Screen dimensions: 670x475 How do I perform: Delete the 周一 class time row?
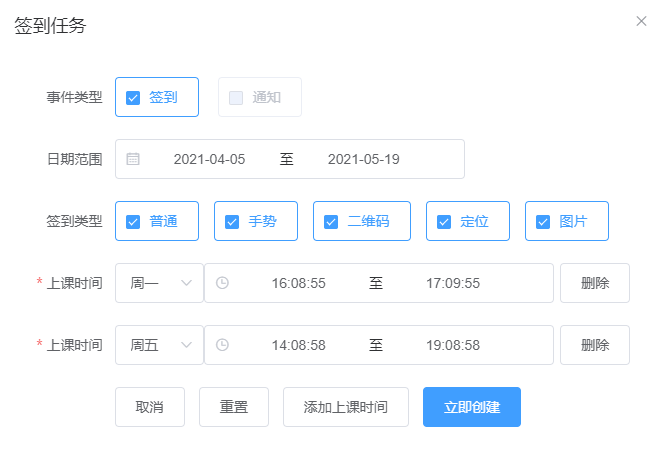pos(595,283)
